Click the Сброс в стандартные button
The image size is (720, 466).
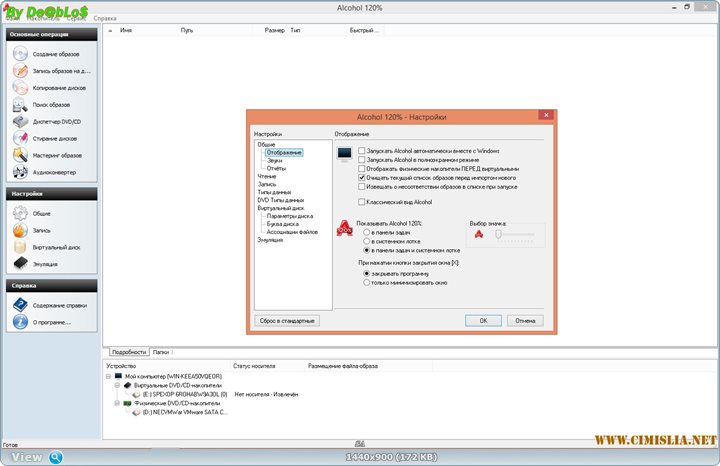[x=287, y=321]
